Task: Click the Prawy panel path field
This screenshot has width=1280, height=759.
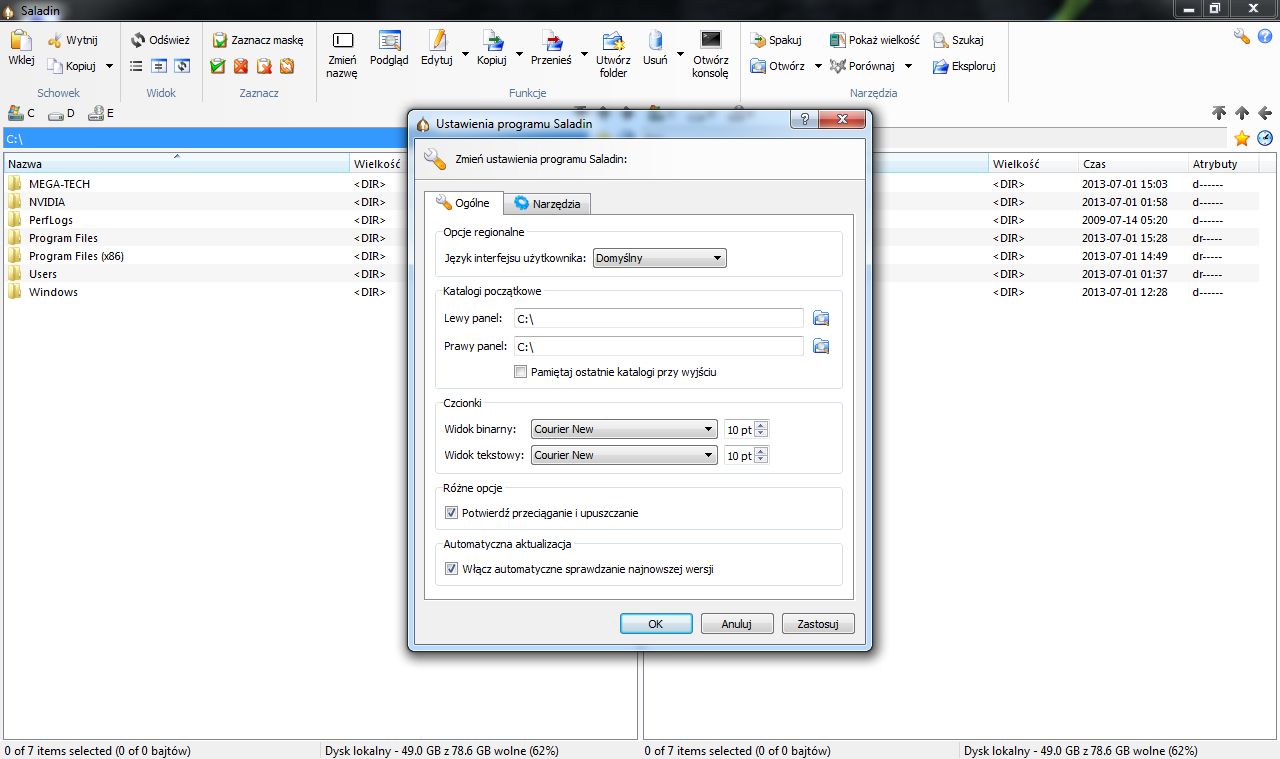Action: point(658,346)
